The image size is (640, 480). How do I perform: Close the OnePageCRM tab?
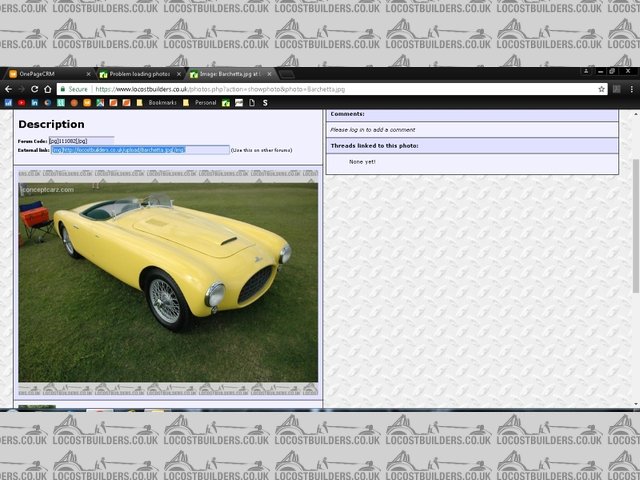(89, 74)
